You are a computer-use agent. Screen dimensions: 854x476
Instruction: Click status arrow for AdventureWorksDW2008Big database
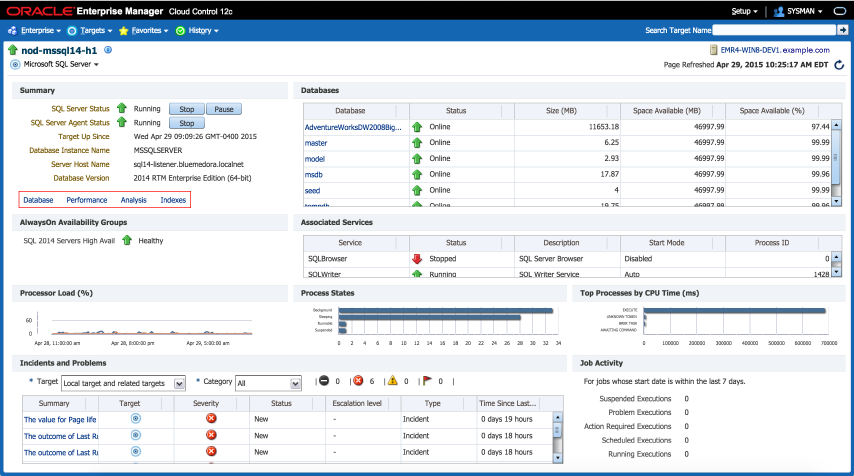point(417,127)
